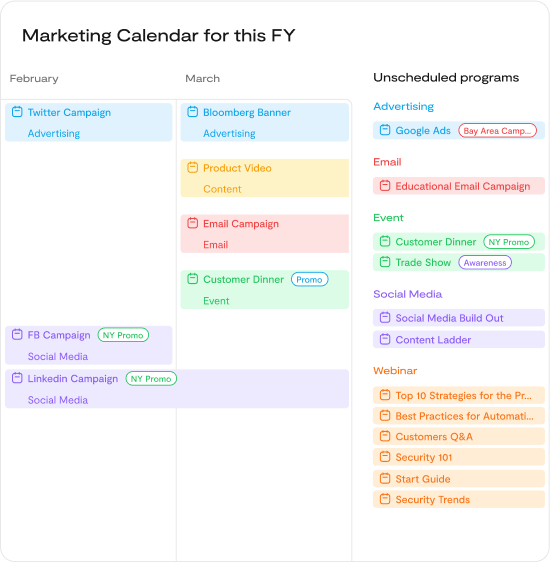Open the Social Media Build Out program
The image size is (550, 562).
point(459,318)
